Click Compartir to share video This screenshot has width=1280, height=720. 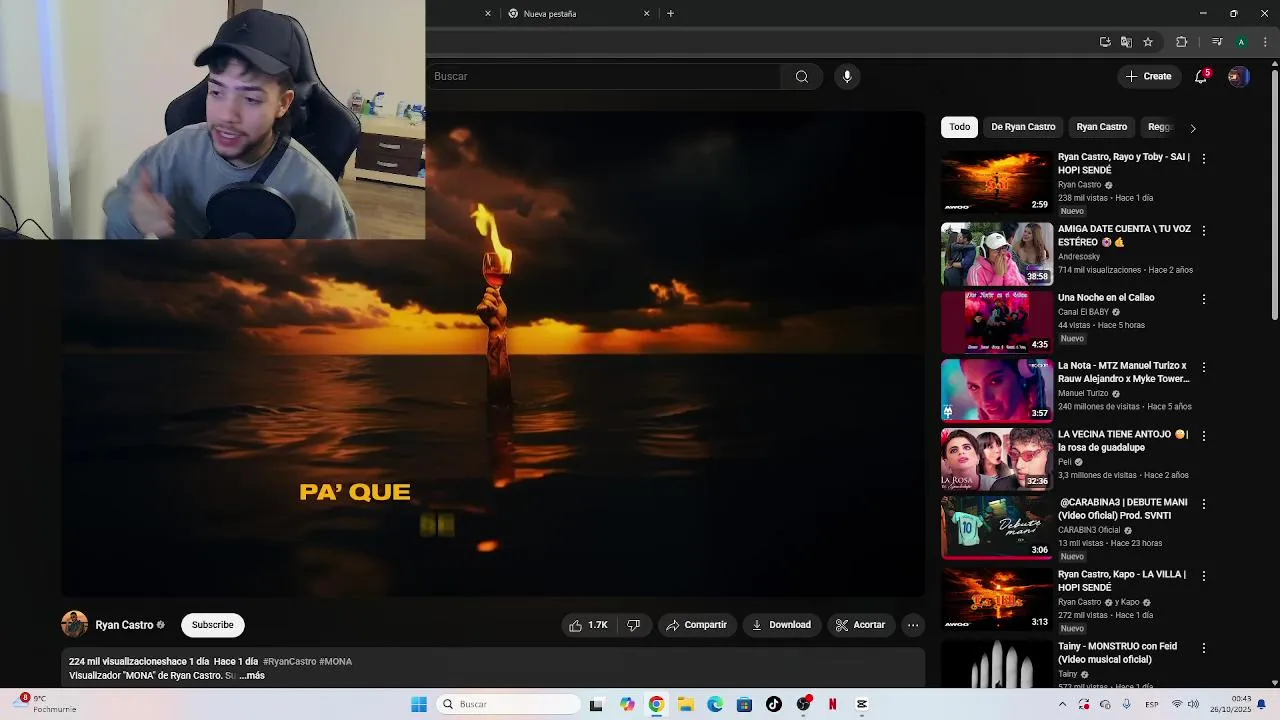[697, 625]
